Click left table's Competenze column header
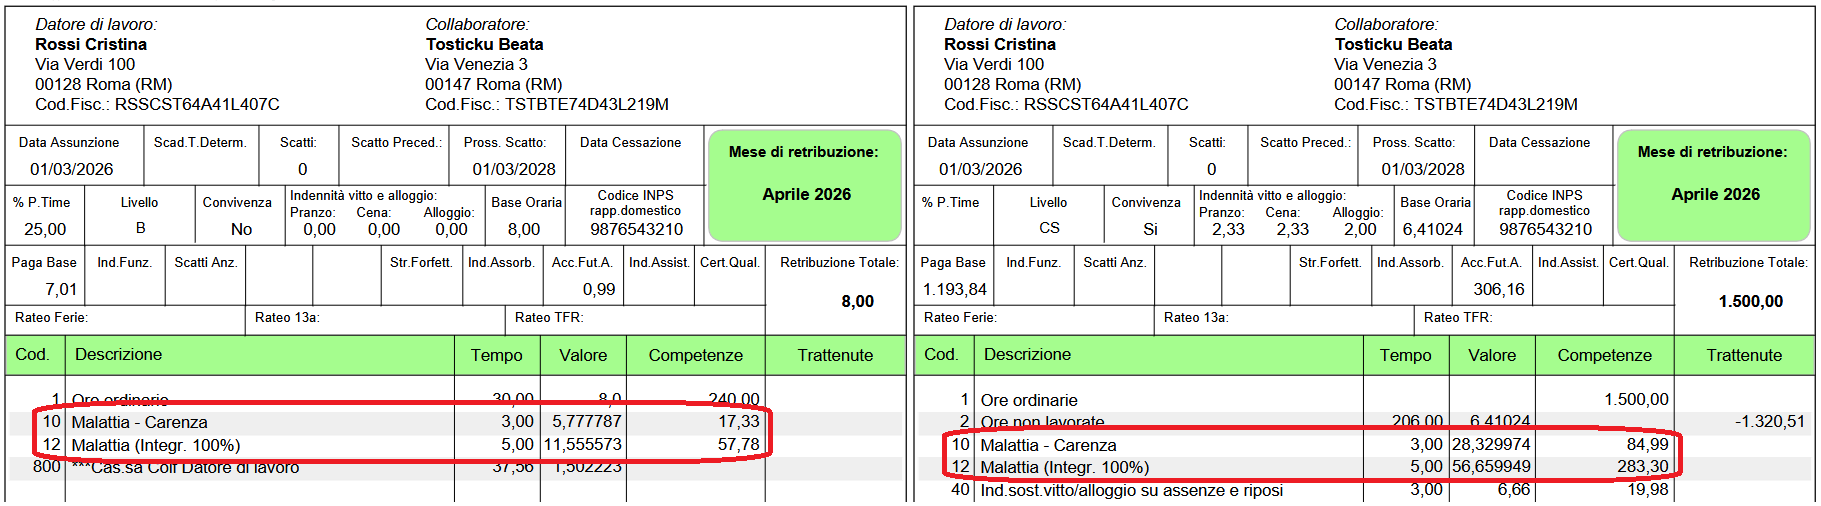The width and height of the screenshot is (1821, 506). pos(695,355)
